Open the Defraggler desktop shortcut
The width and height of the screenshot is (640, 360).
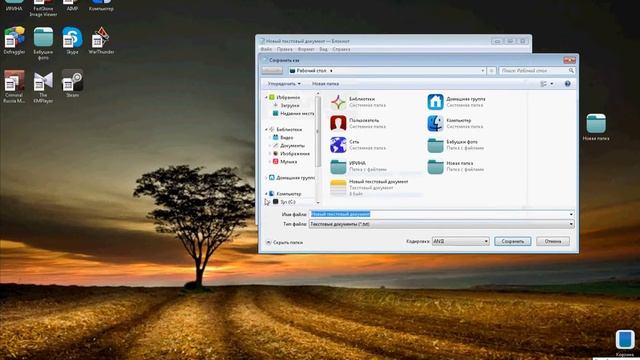[x=14, y=41]
